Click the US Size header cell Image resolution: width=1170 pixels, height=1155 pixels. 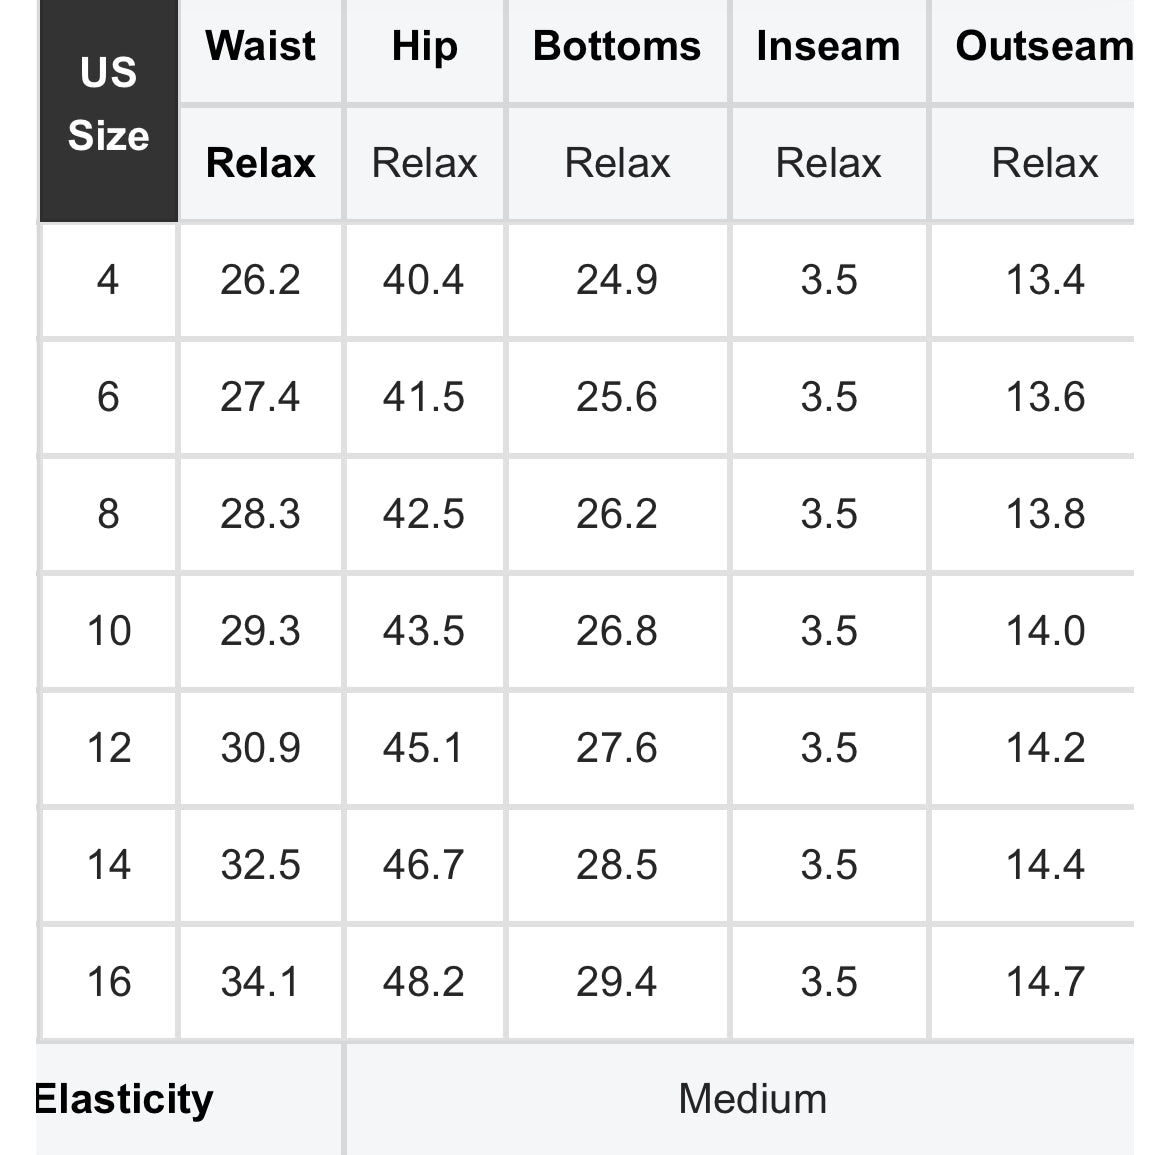point(108,105)
